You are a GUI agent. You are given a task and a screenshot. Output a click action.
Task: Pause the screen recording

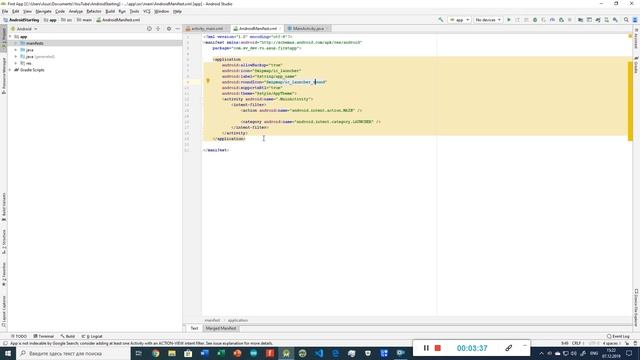coord(426,348)
